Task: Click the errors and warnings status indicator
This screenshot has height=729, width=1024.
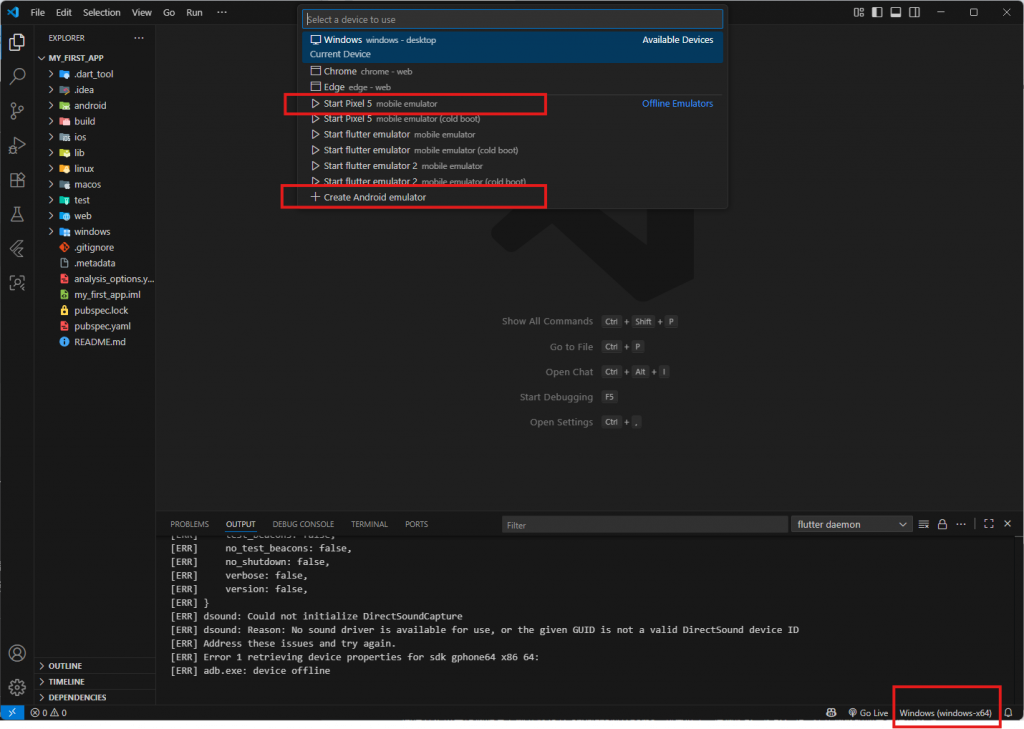Action: tap(49, 713)
